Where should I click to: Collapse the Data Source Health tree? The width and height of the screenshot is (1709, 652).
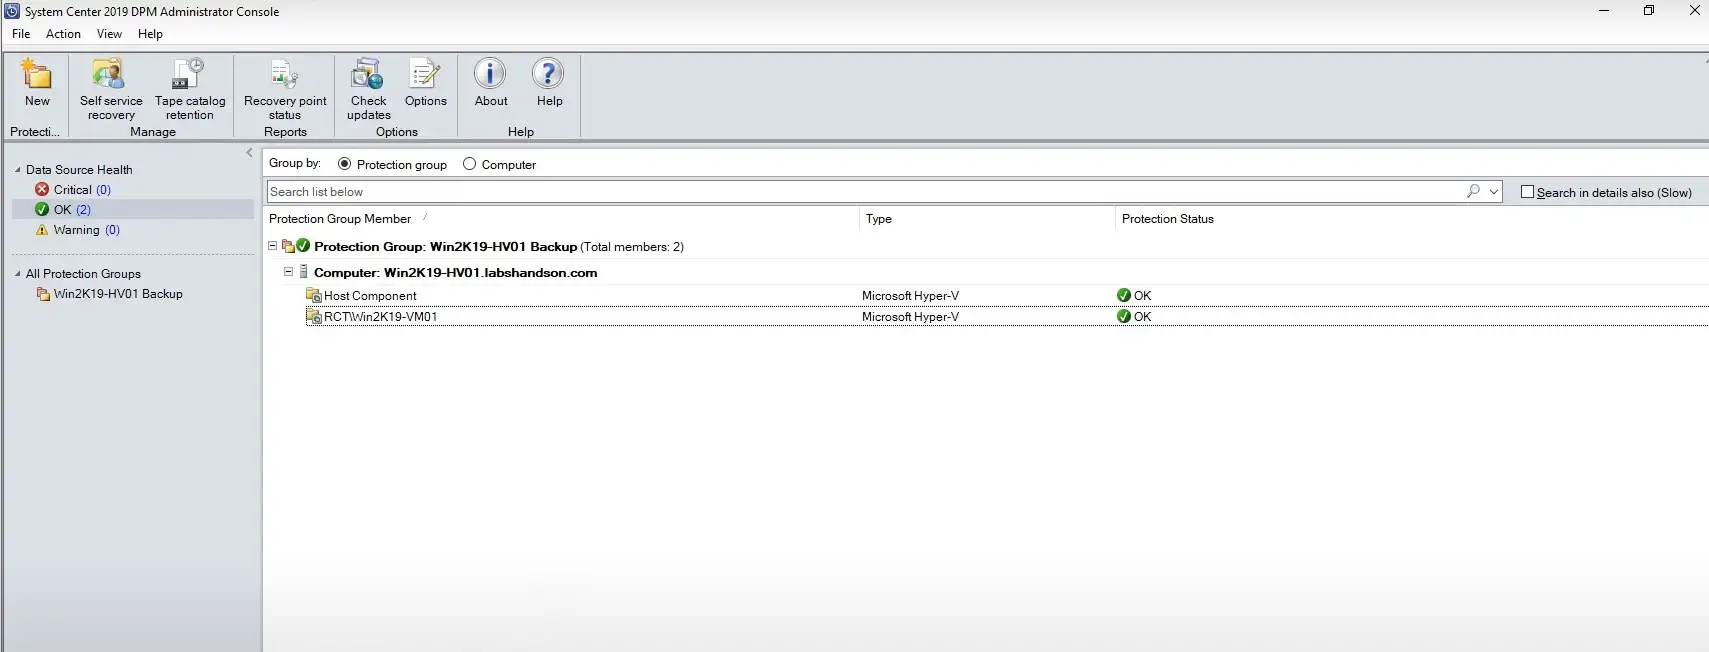(18, 170)
